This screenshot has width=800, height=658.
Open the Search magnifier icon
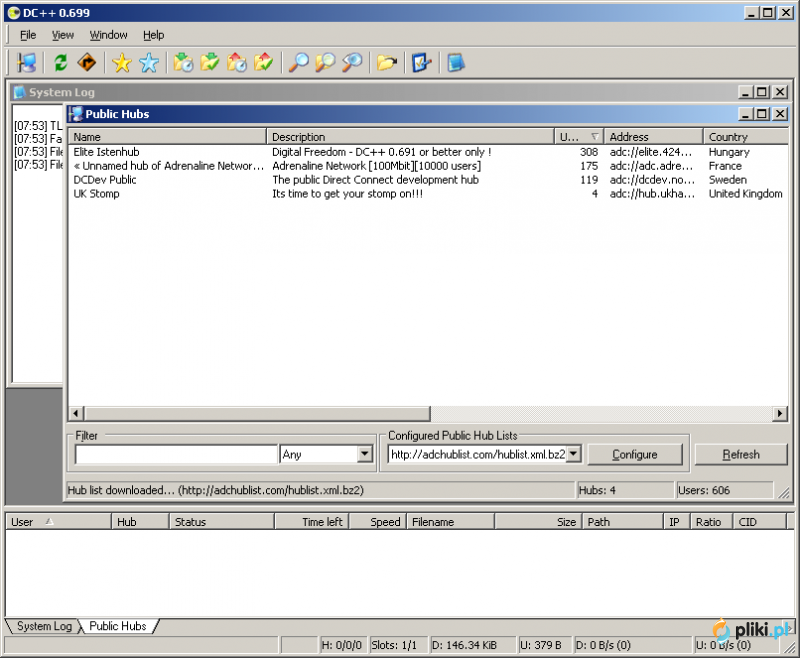298,63
